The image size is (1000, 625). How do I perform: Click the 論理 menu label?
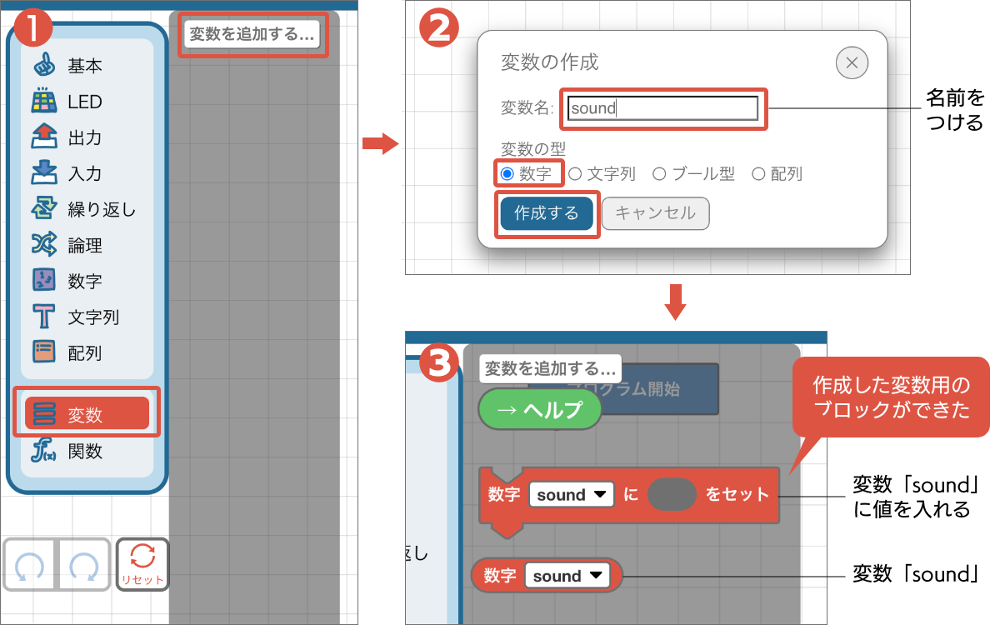pyautogui.click(x=85, y=246)
